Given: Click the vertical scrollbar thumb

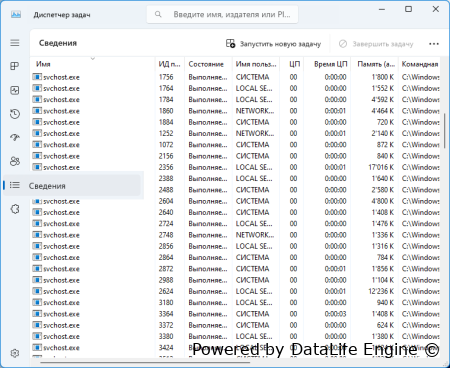Looking at the screenshot, I should 444,131.
